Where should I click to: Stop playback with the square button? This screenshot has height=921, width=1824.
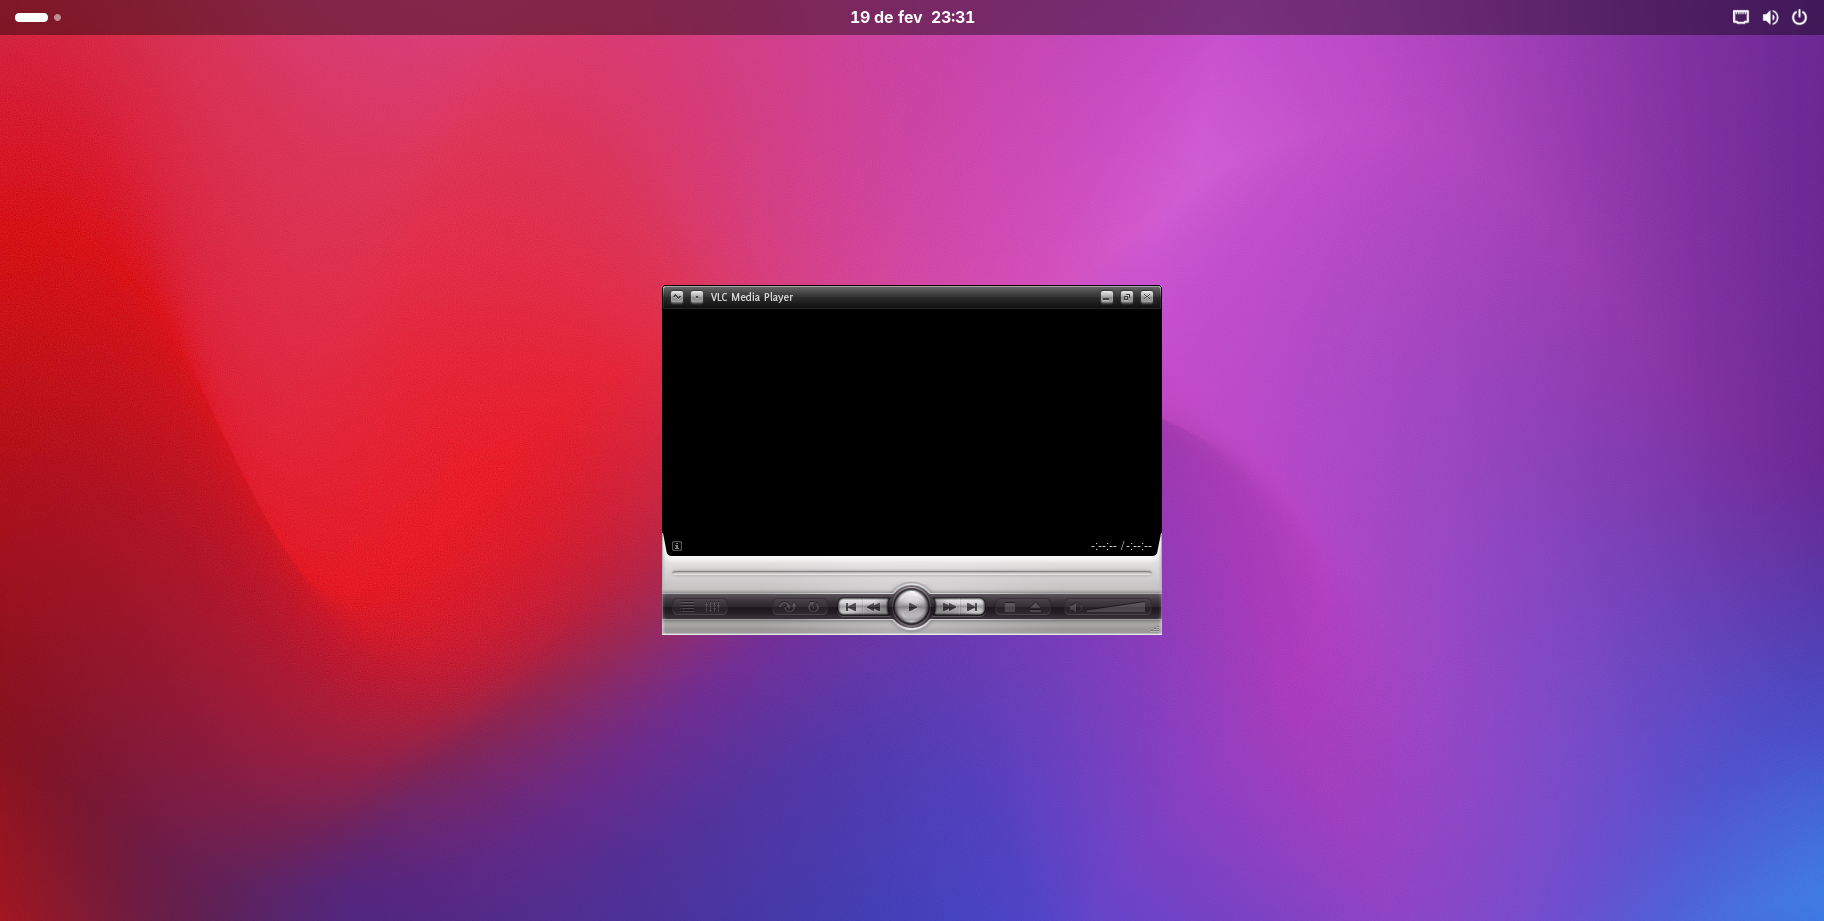pos(1010,607)
